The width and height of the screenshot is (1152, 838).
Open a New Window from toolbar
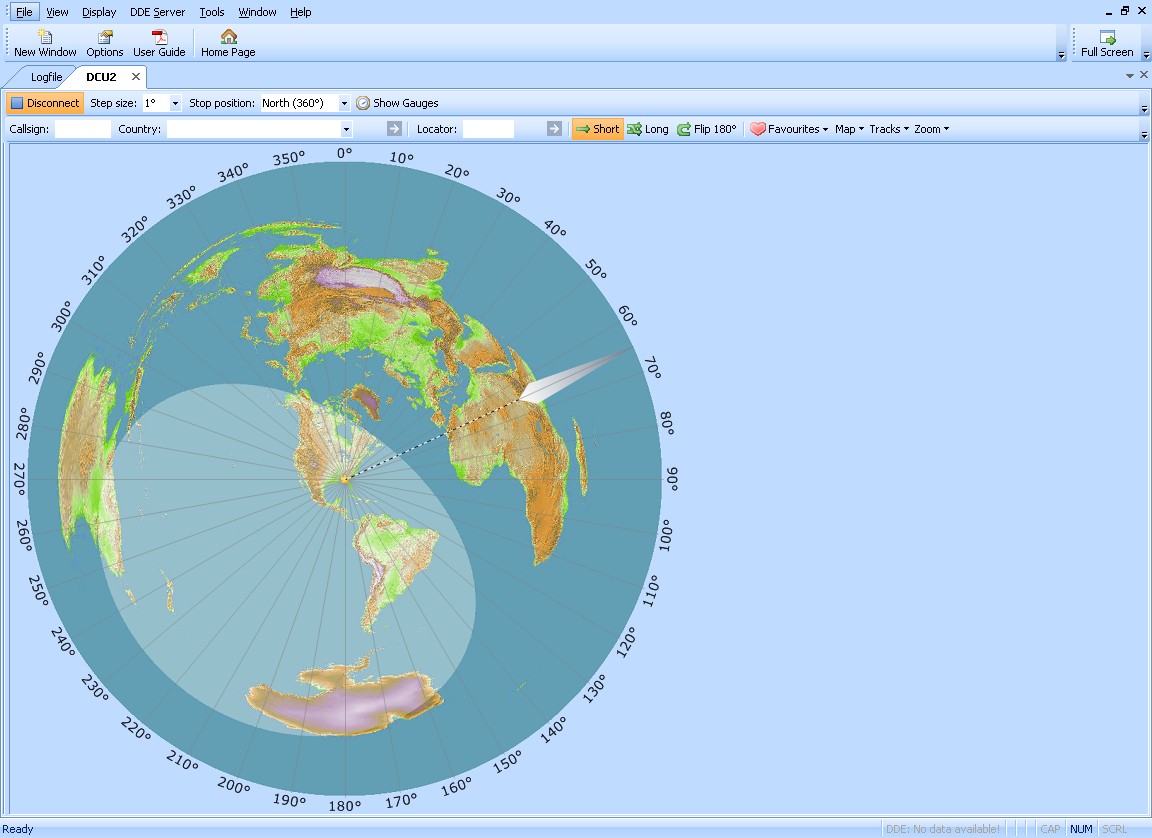point(45,43)
